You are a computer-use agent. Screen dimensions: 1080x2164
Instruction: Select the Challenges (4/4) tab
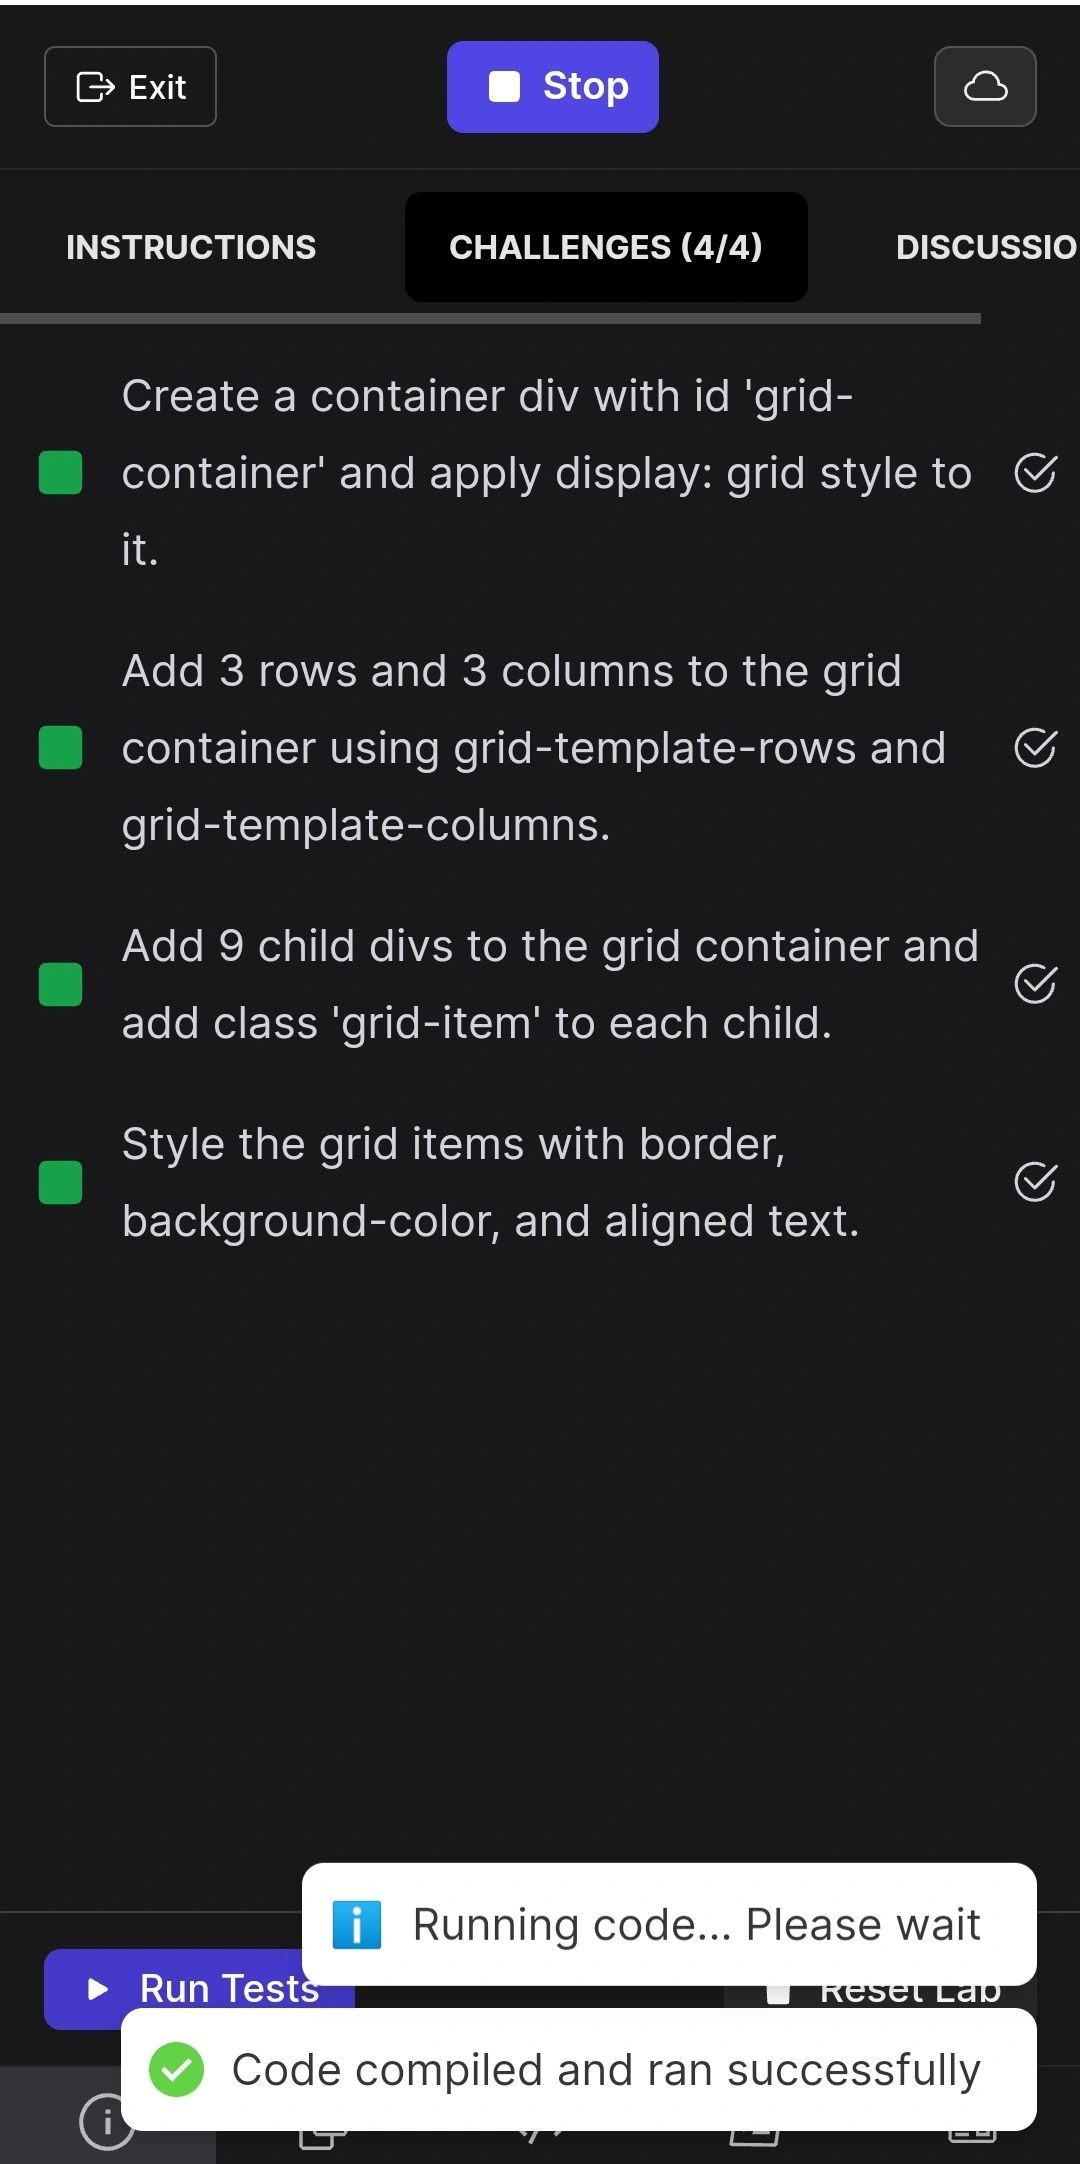point(606,247)
